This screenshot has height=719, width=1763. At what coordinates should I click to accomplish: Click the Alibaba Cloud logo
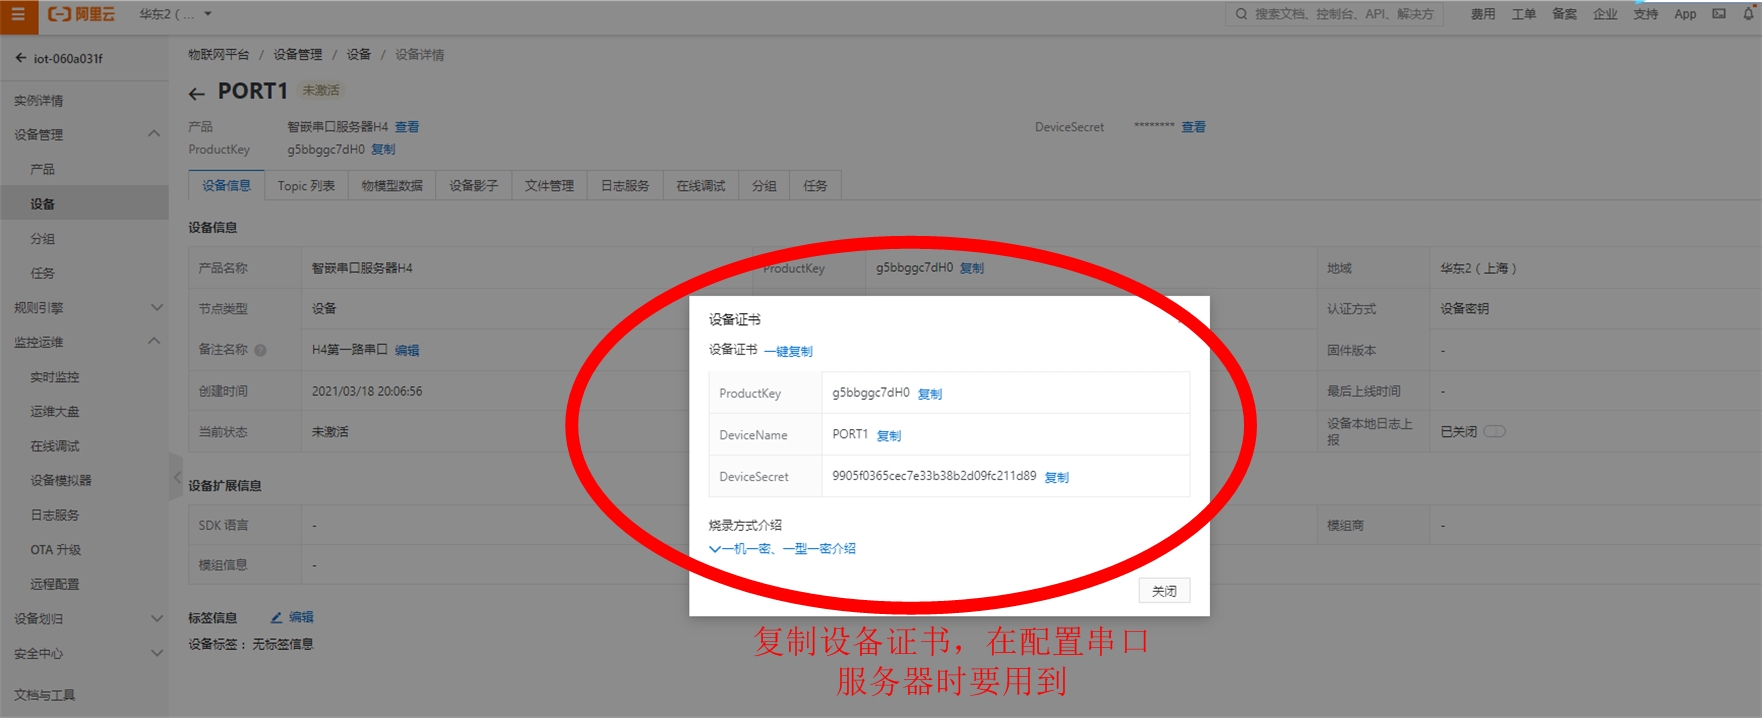pyautogui.click(x=82, y=15)
